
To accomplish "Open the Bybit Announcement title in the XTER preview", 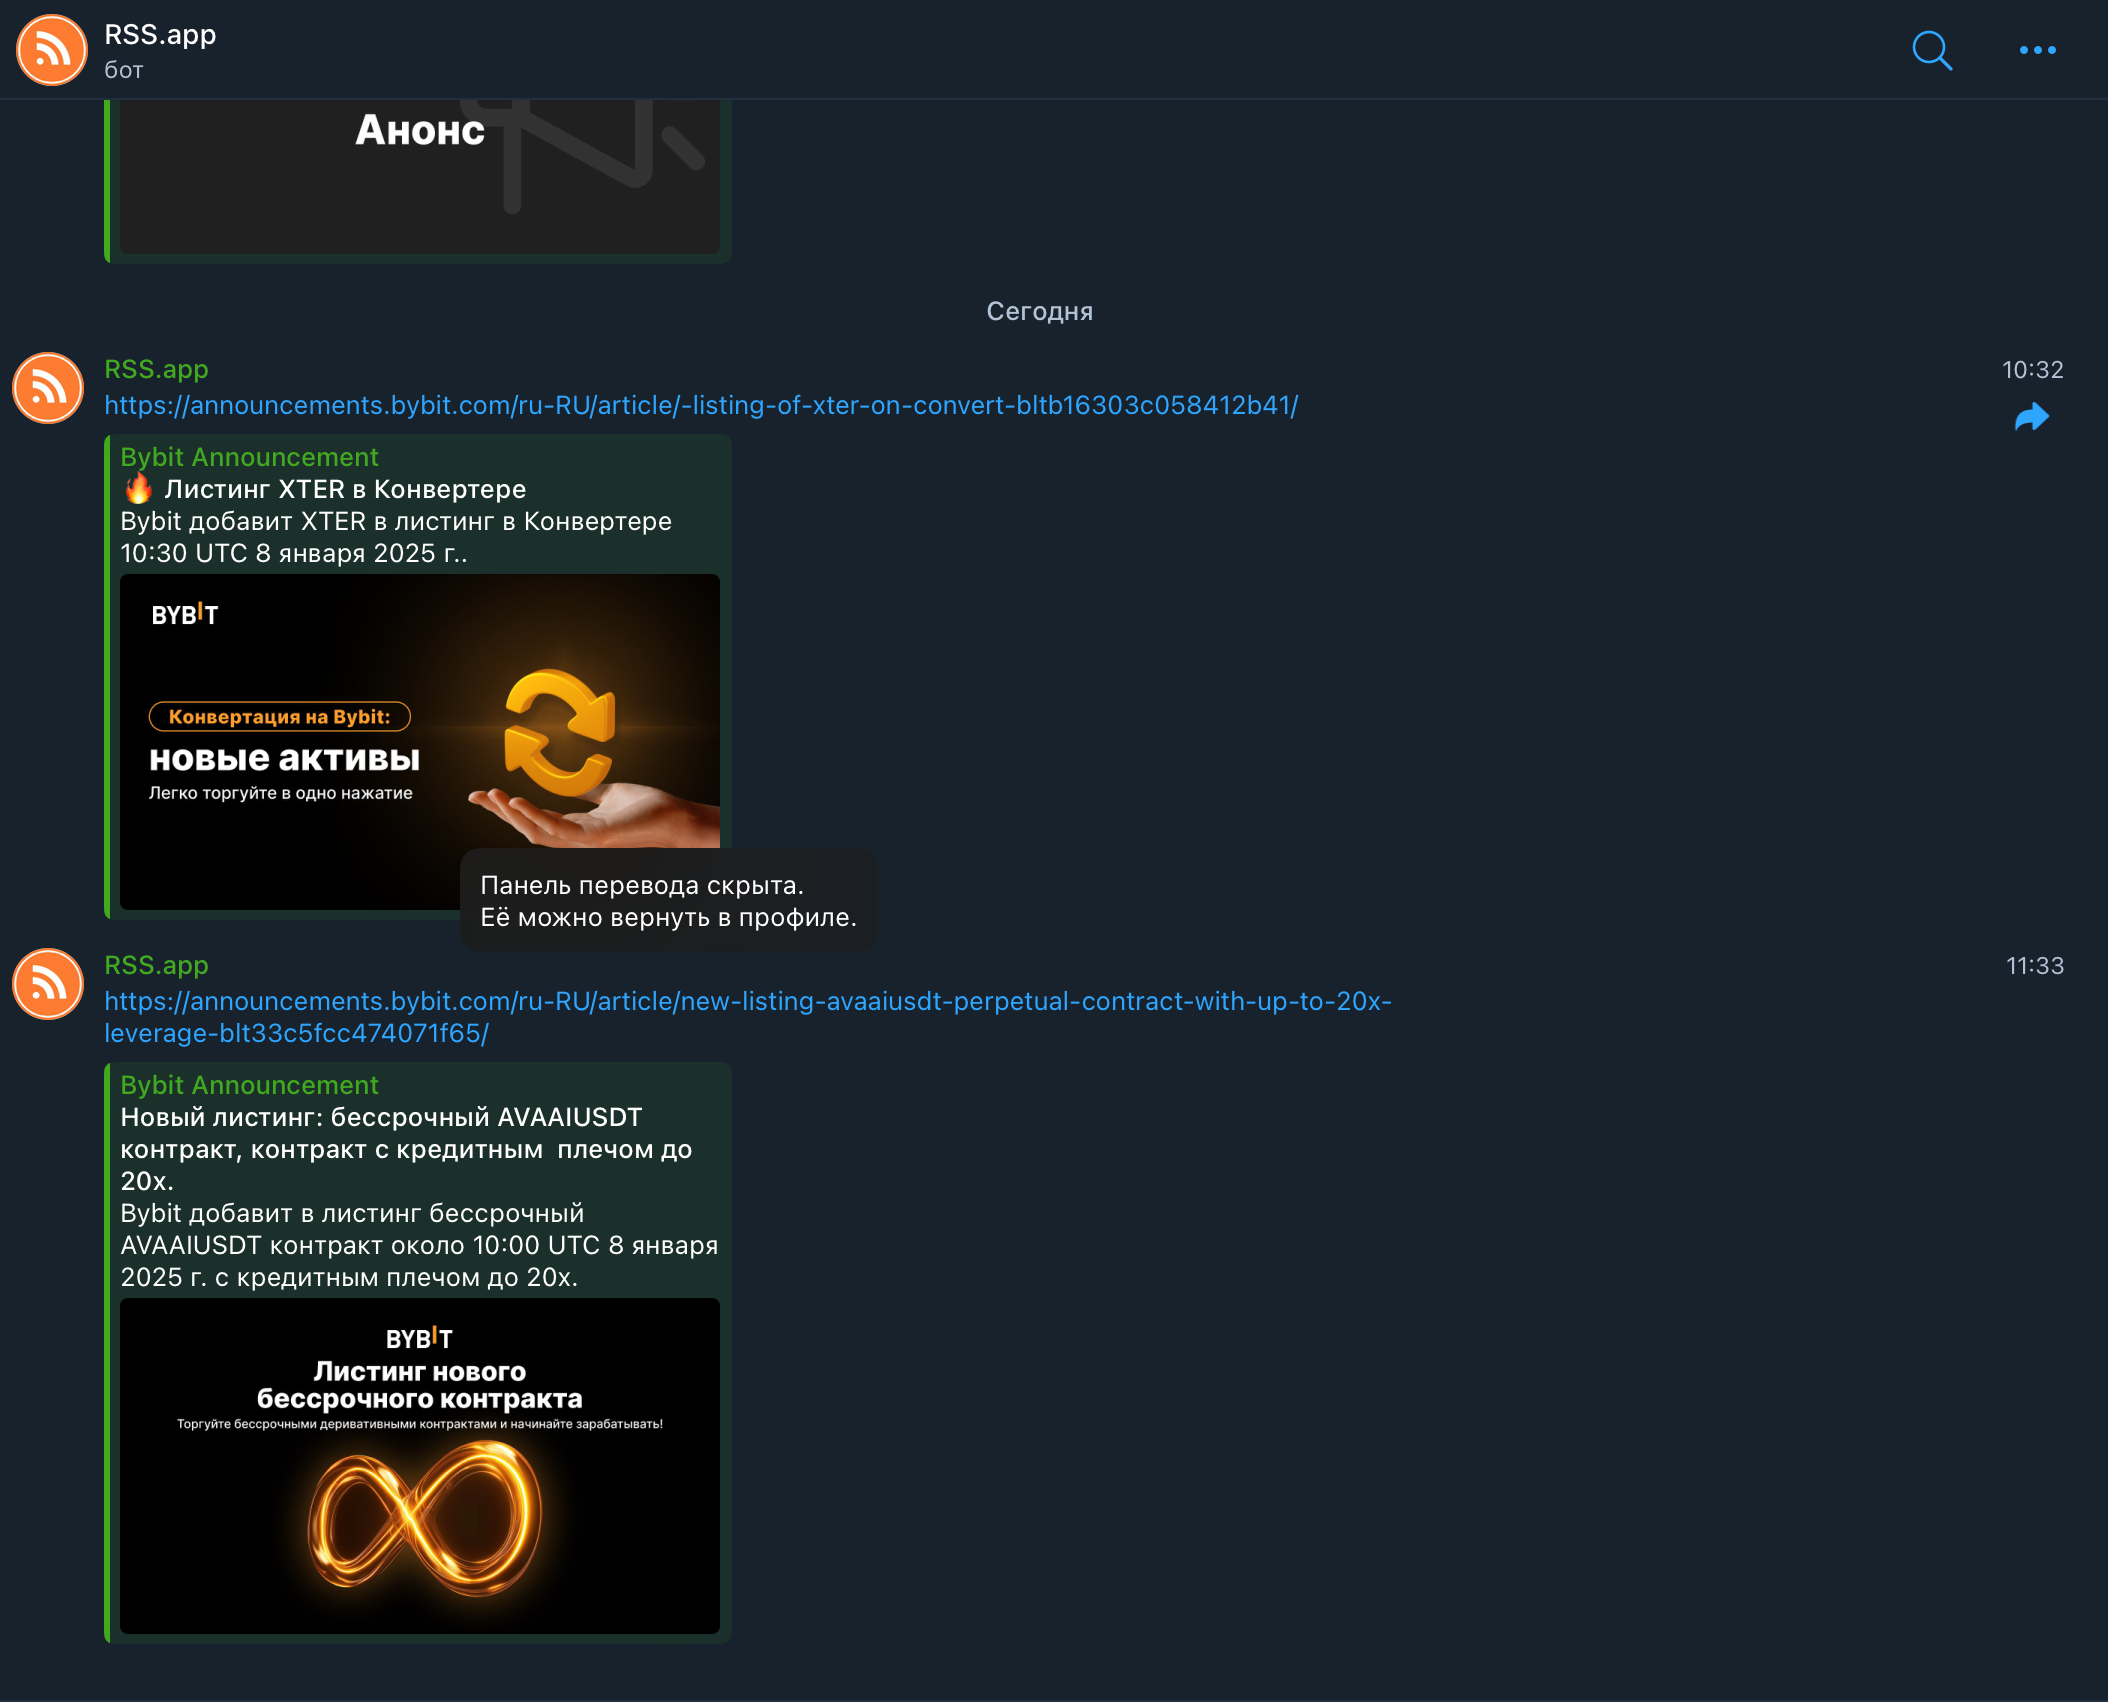I will (x=249, y=457).
